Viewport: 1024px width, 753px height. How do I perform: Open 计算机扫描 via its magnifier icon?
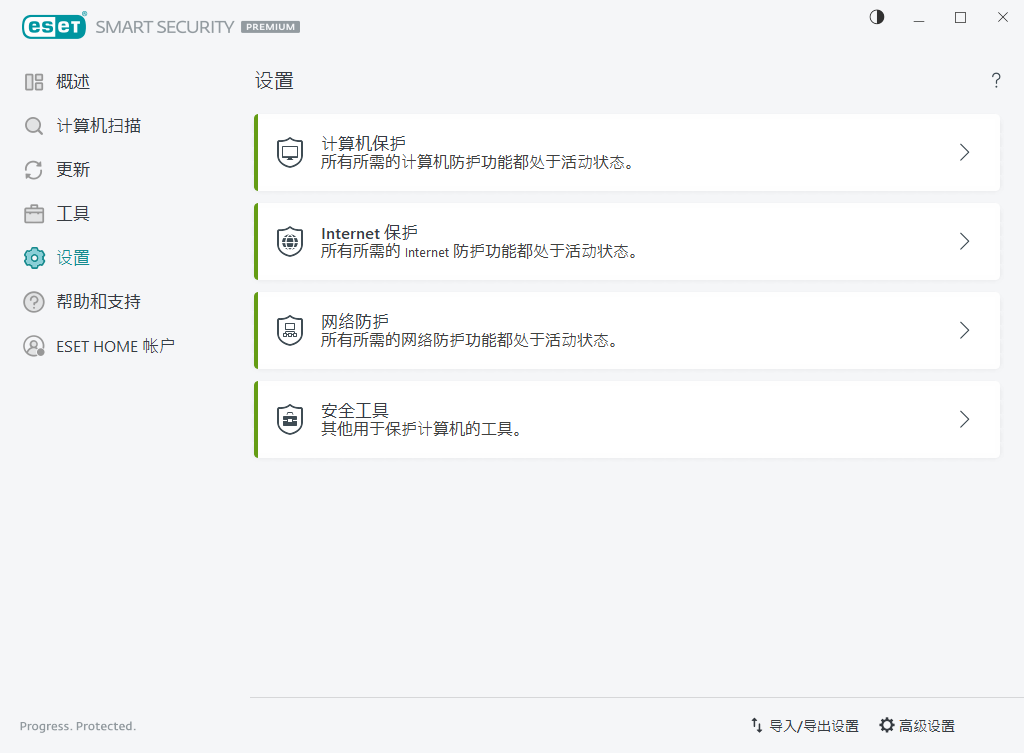point(31,125)
